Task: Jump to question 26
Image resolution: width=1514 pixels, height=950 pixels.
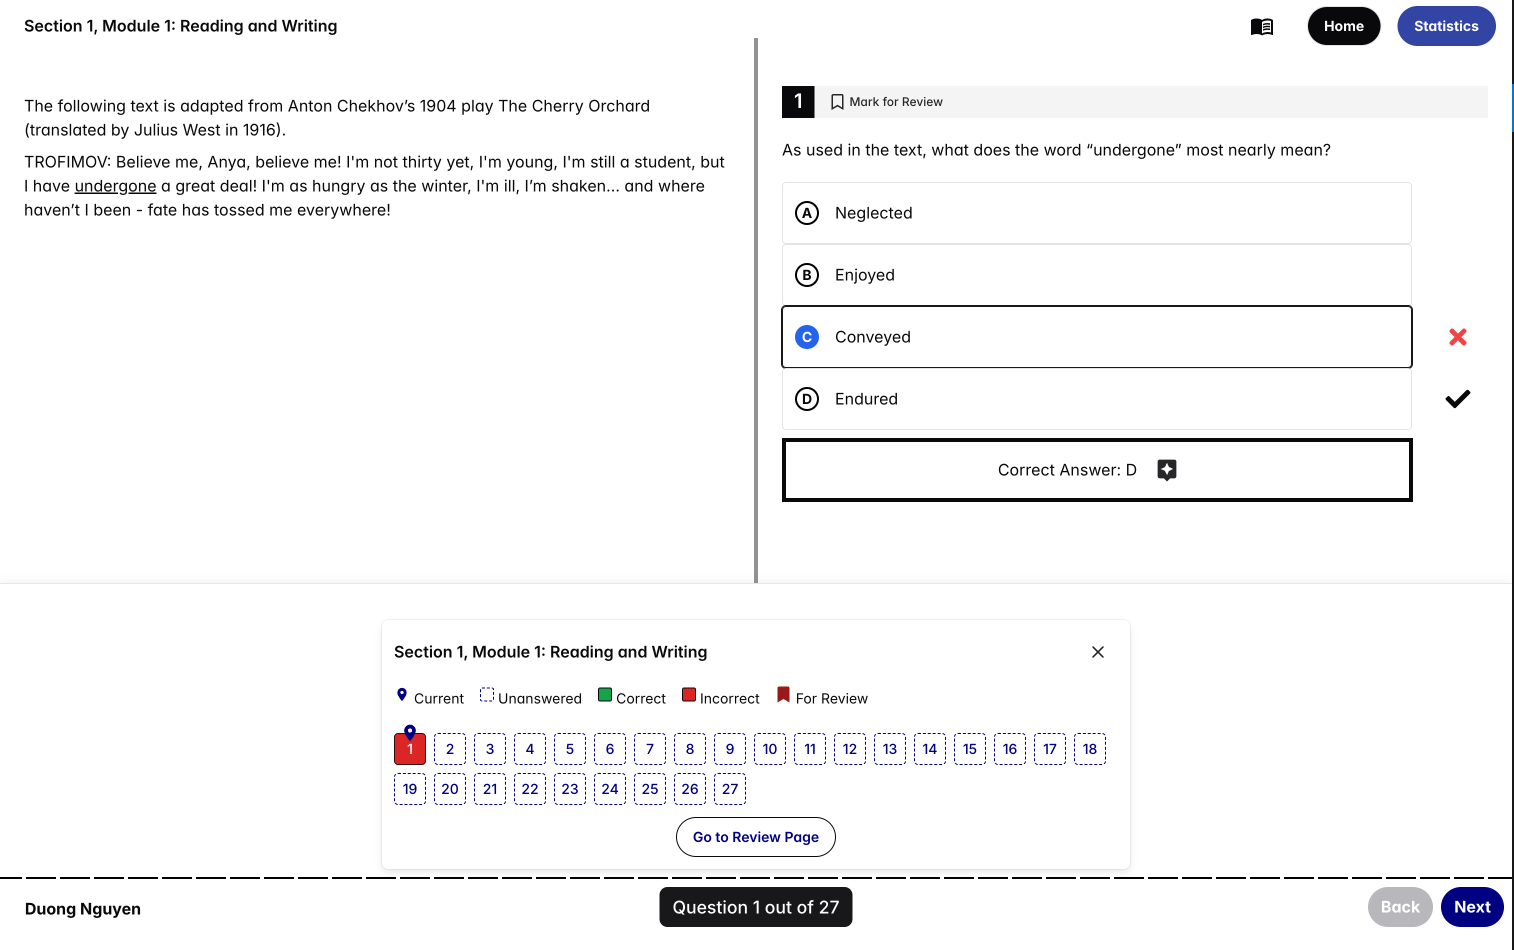Action: click(690, 789)
